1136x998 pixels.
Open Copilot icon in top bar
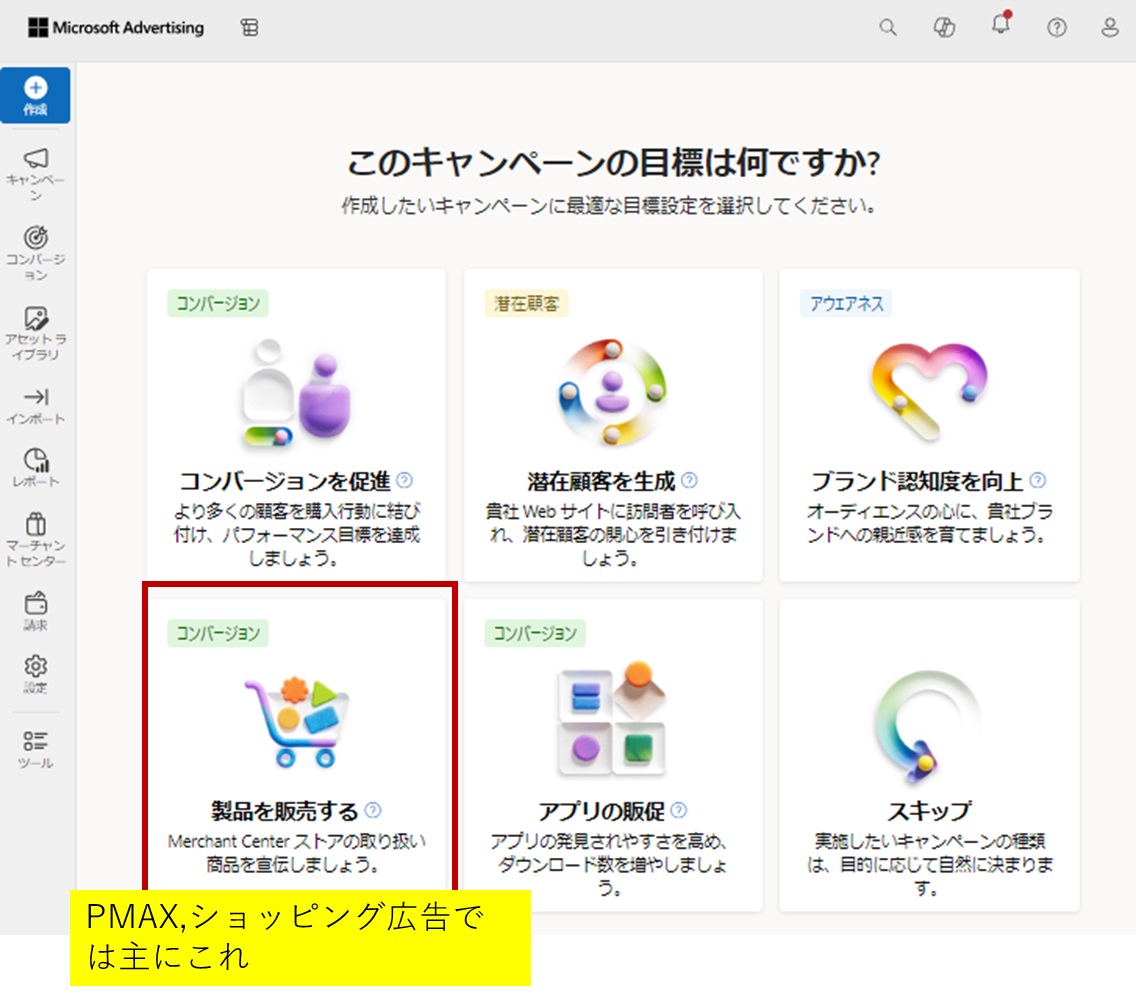pos(943,28)
